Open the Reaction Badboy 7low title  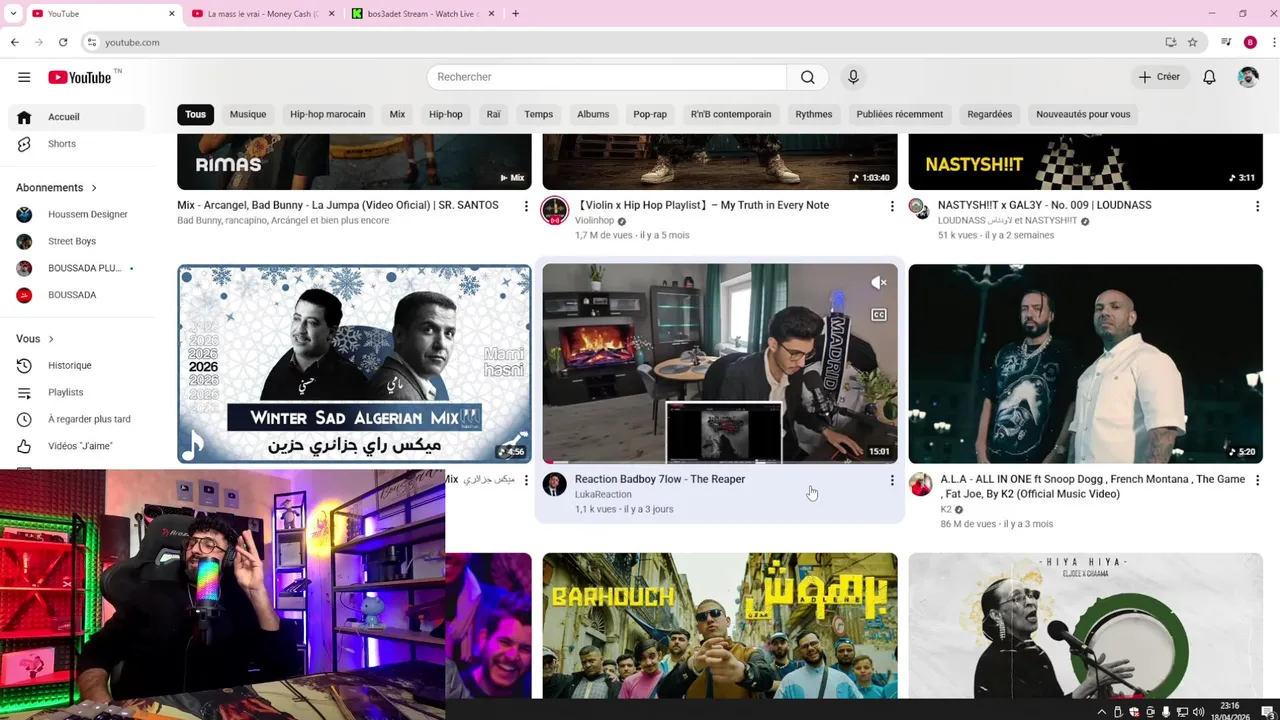coord(660,480)
